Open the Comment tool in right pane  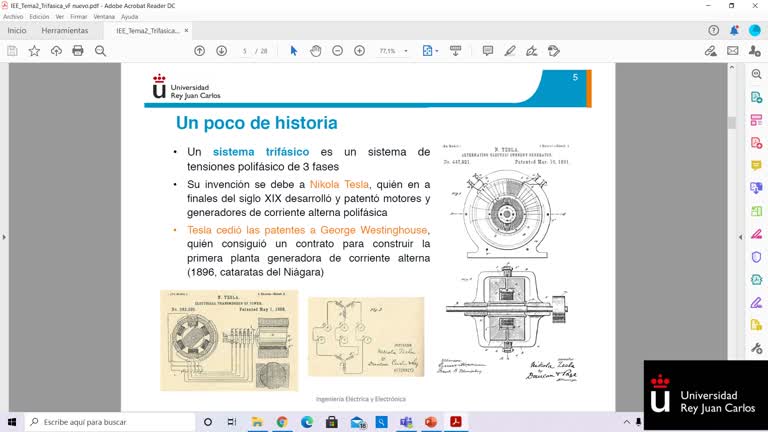[756, 166]
